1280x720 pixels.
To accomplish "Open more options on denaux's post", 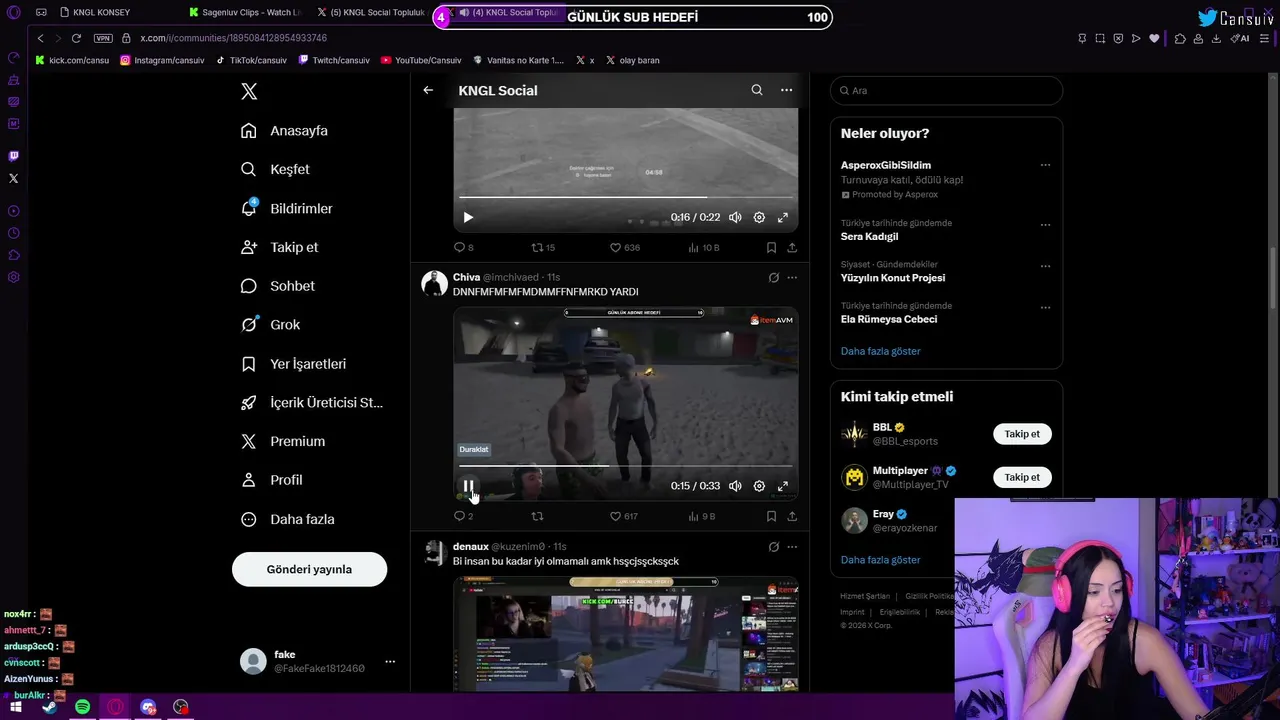I will coord(792,547).
